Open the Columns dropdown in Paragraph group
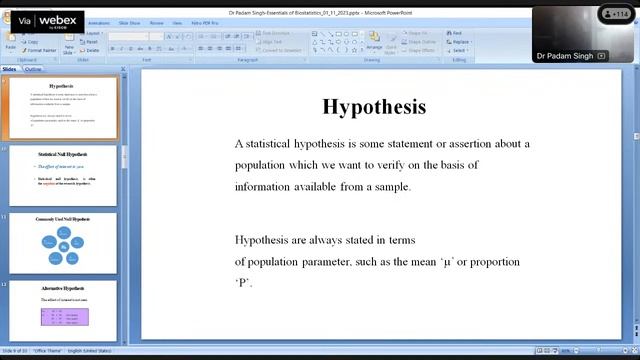640x360 pixels. 239,49
